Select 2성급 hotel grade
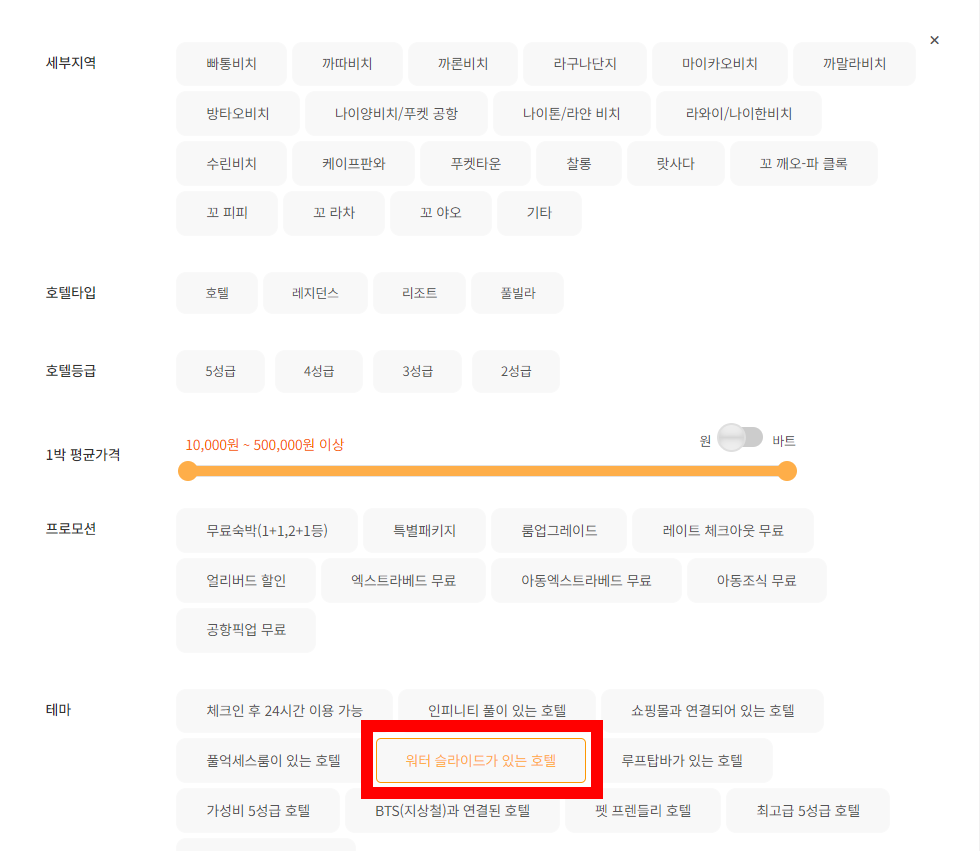Image resolution: width=980 pixels, height=851 pixels. tap(516, 372)
